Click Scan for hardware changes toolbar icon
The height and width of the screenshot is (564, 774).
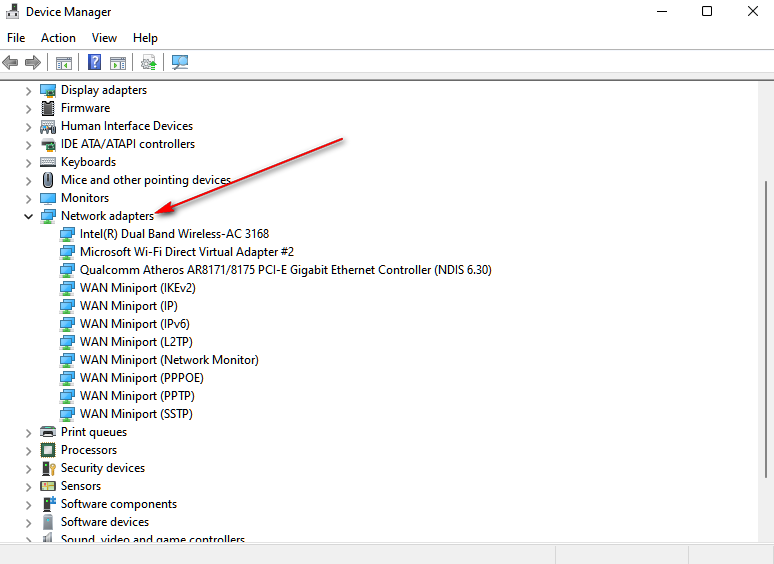tap(180, 62)
